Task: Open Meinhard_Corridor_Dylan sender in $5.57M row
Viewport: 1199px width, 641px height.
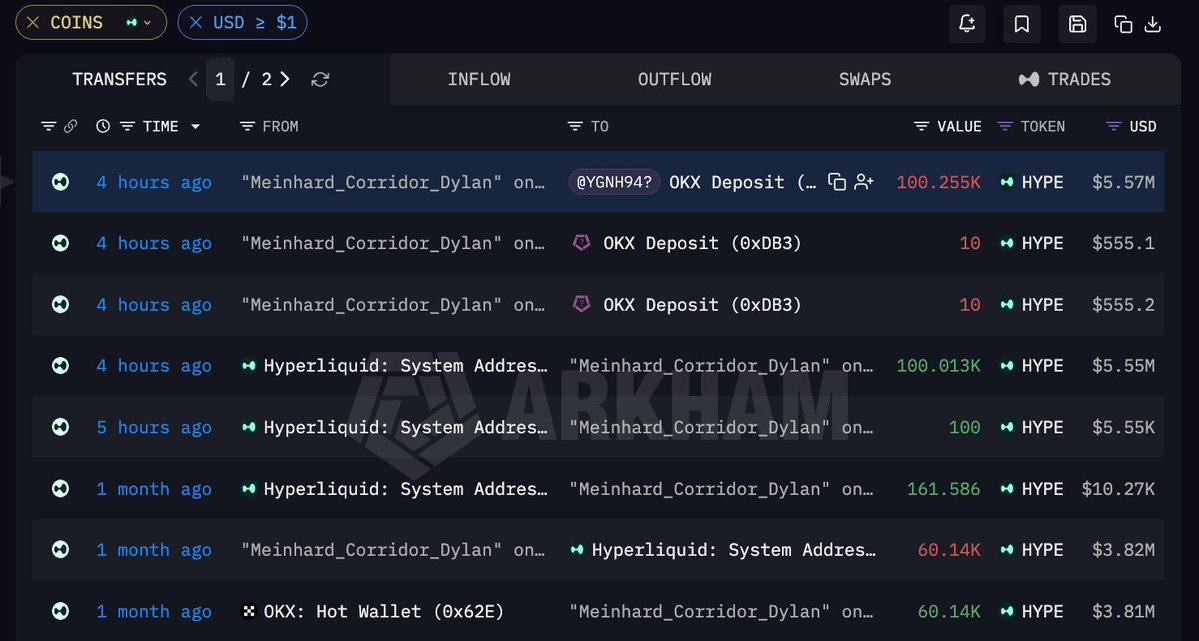Action: (x=393, y=182)
